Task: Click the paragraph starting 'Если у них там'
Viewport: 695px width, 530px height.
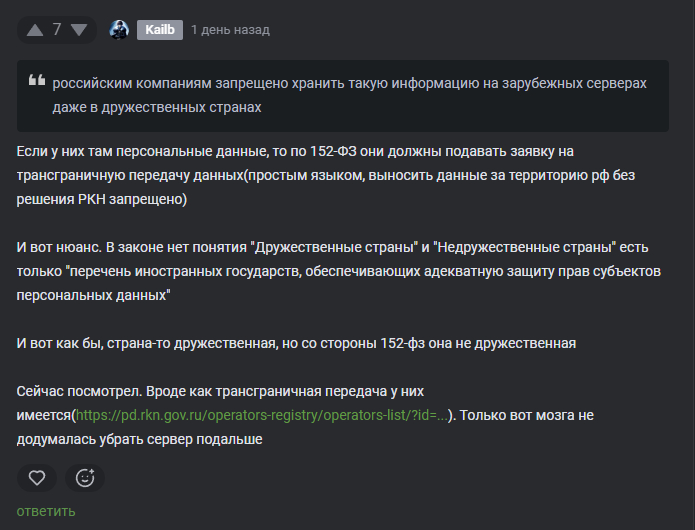Action: point(326,175)
